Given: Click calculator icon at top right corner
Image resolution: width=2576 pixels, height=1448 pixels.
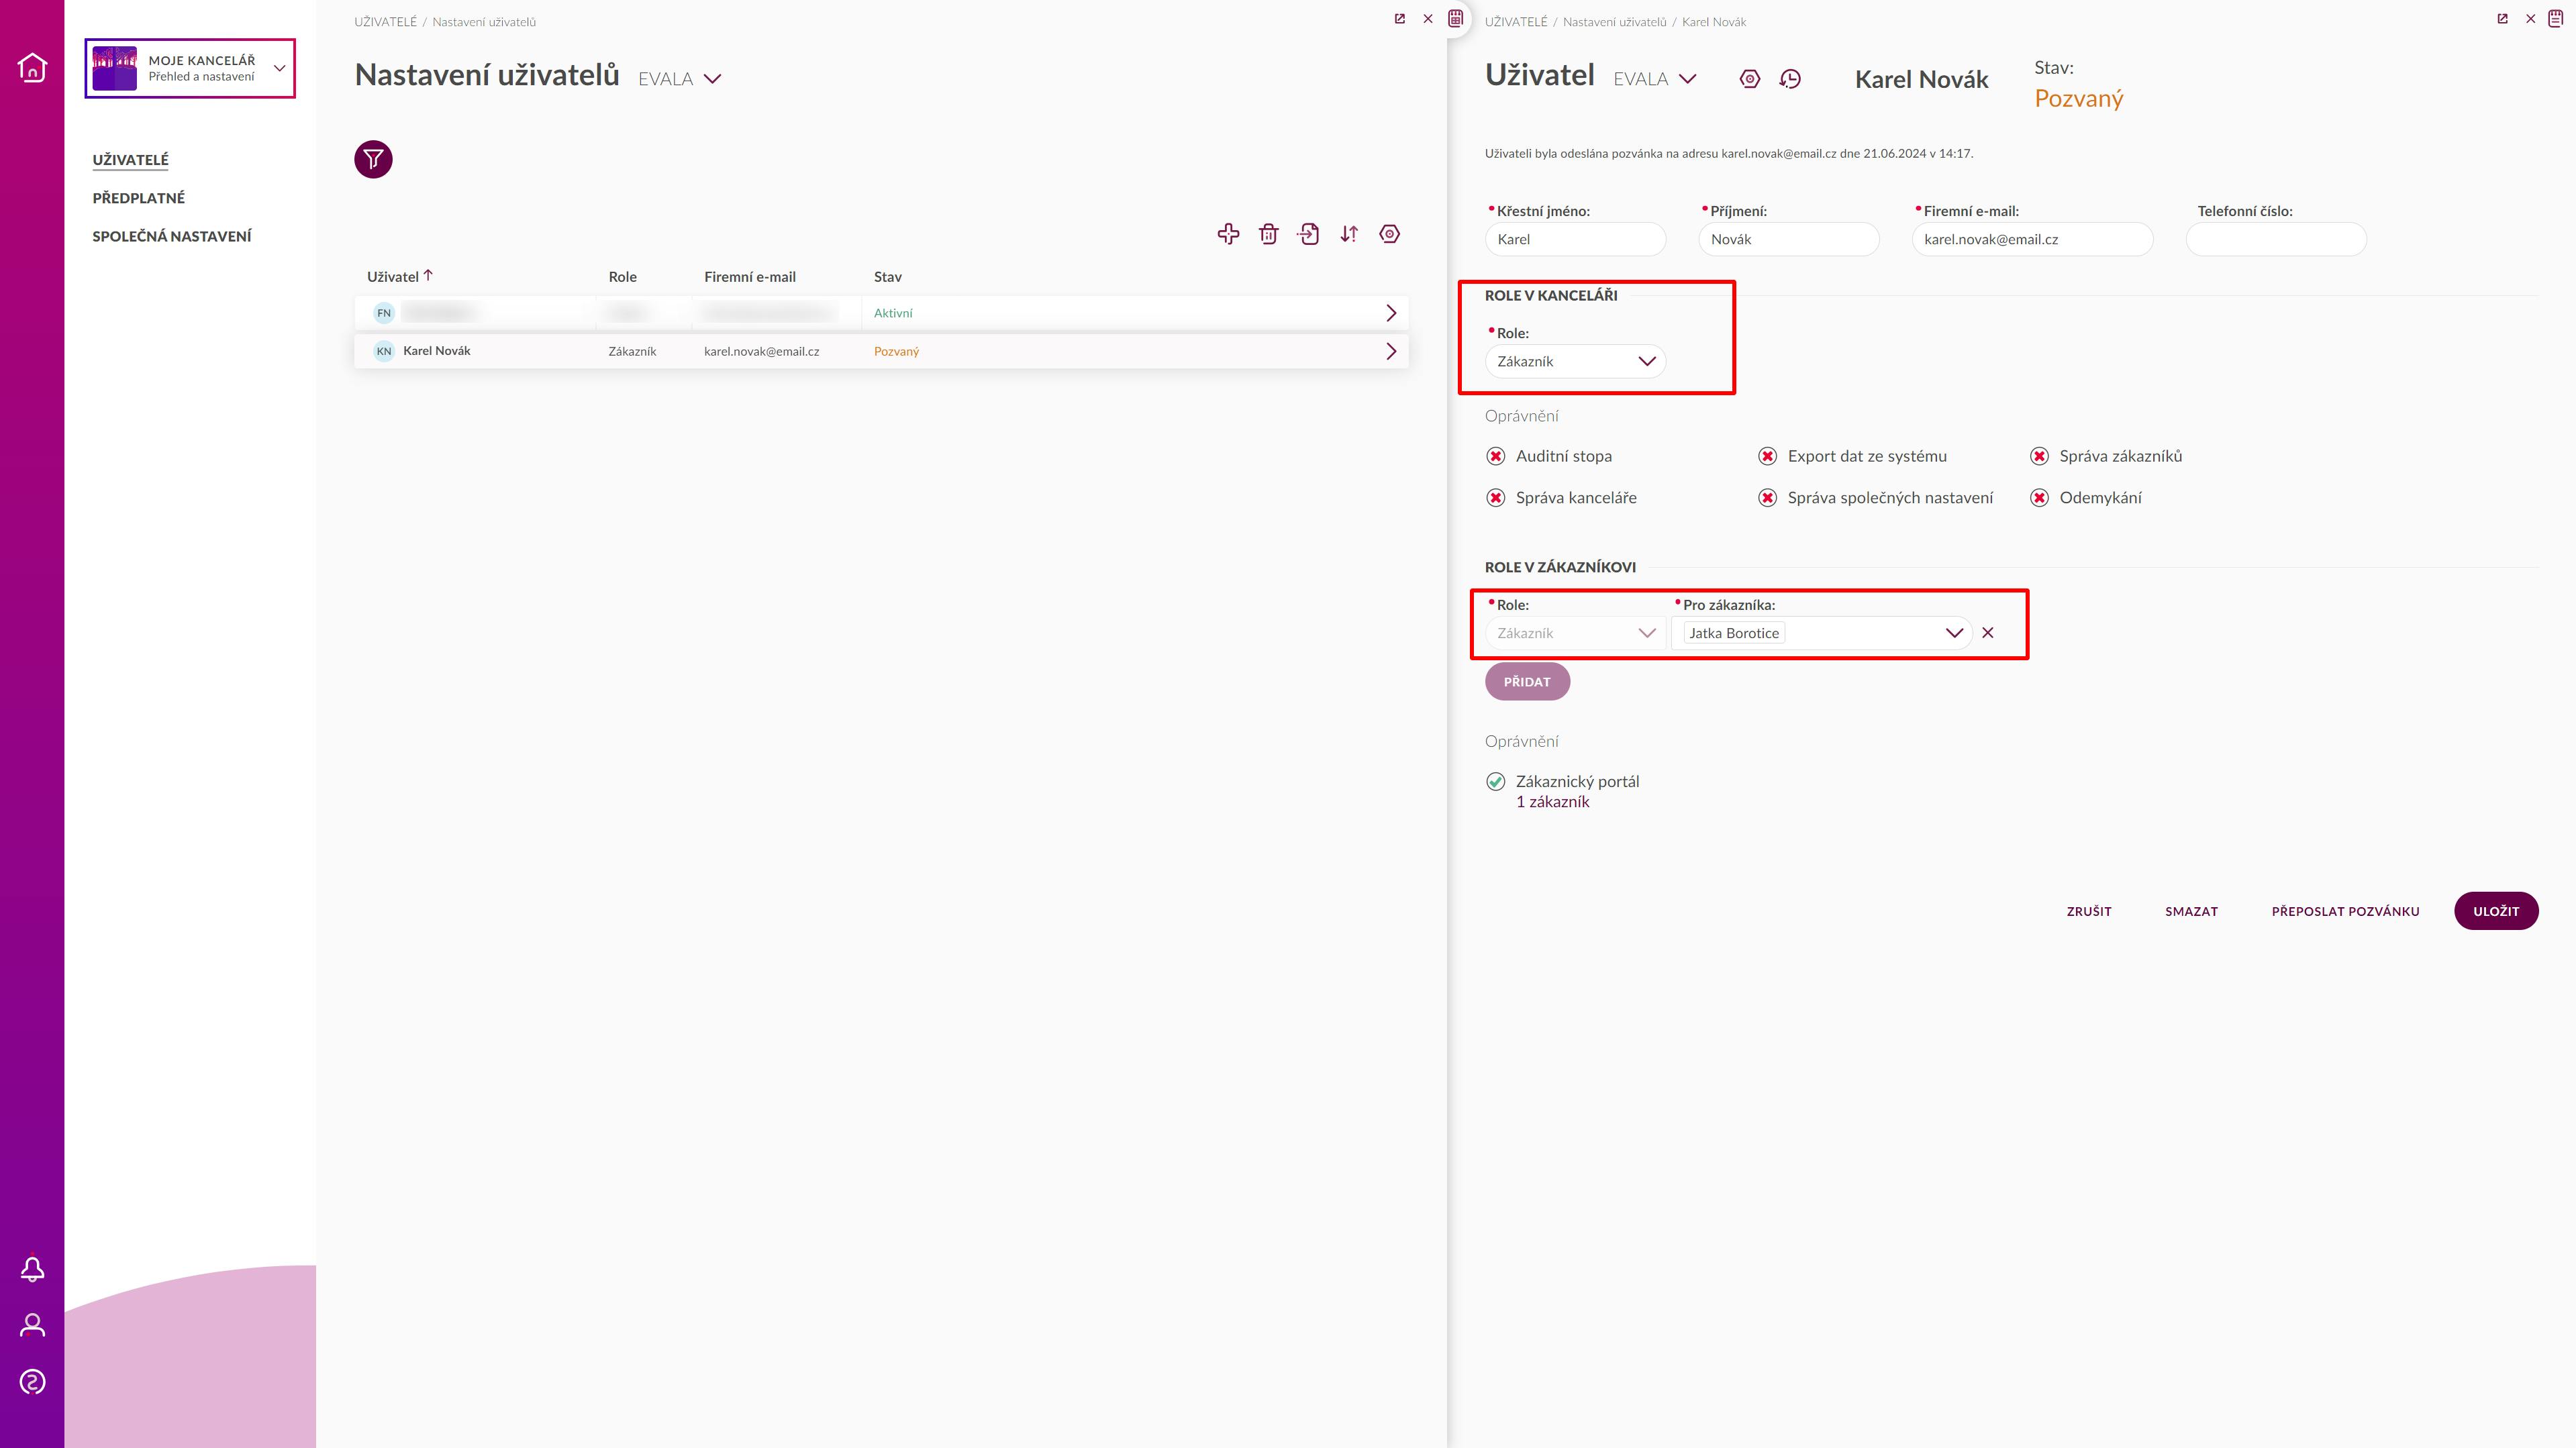Looking at the screenshot, I should click(x=2555, y=18).
